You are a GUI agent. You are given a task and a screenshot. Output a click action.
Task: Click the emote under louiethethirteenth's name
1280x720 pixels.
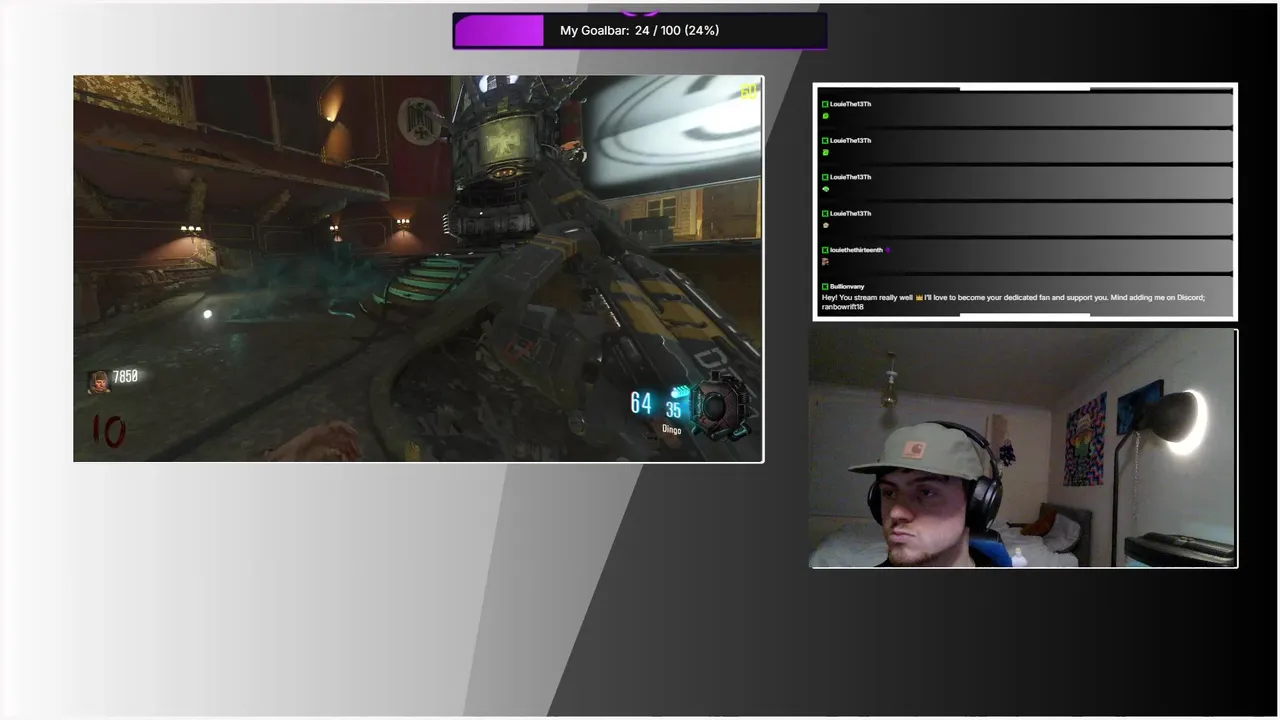(x=825, y=262)
